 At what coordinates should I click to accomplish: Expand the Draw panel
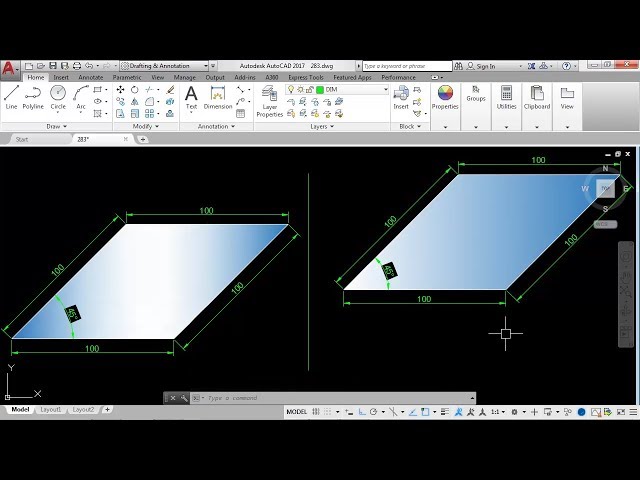57,127
